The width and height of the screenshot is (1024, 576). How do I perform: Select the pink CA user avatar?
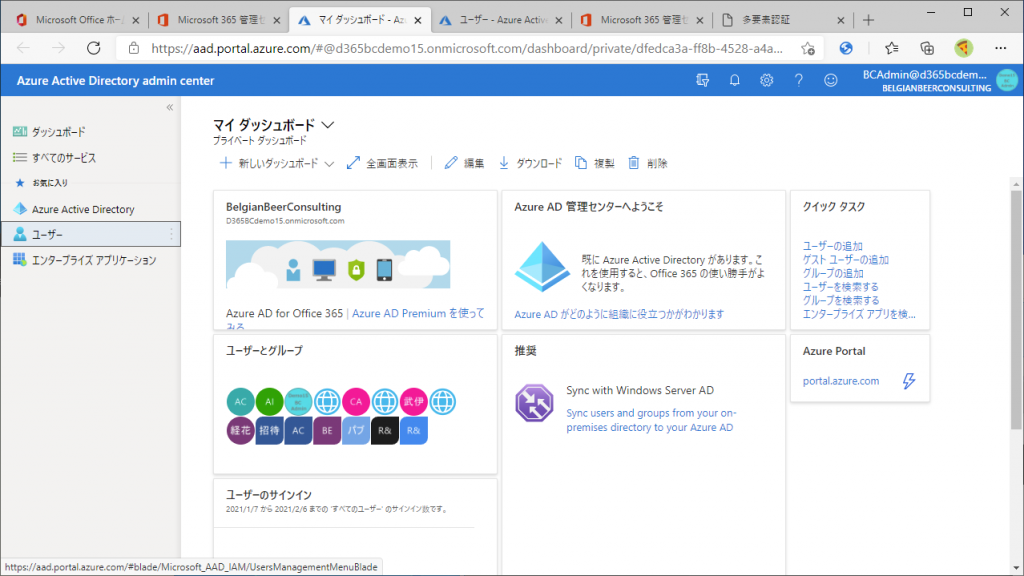click(x=356, y=402)
